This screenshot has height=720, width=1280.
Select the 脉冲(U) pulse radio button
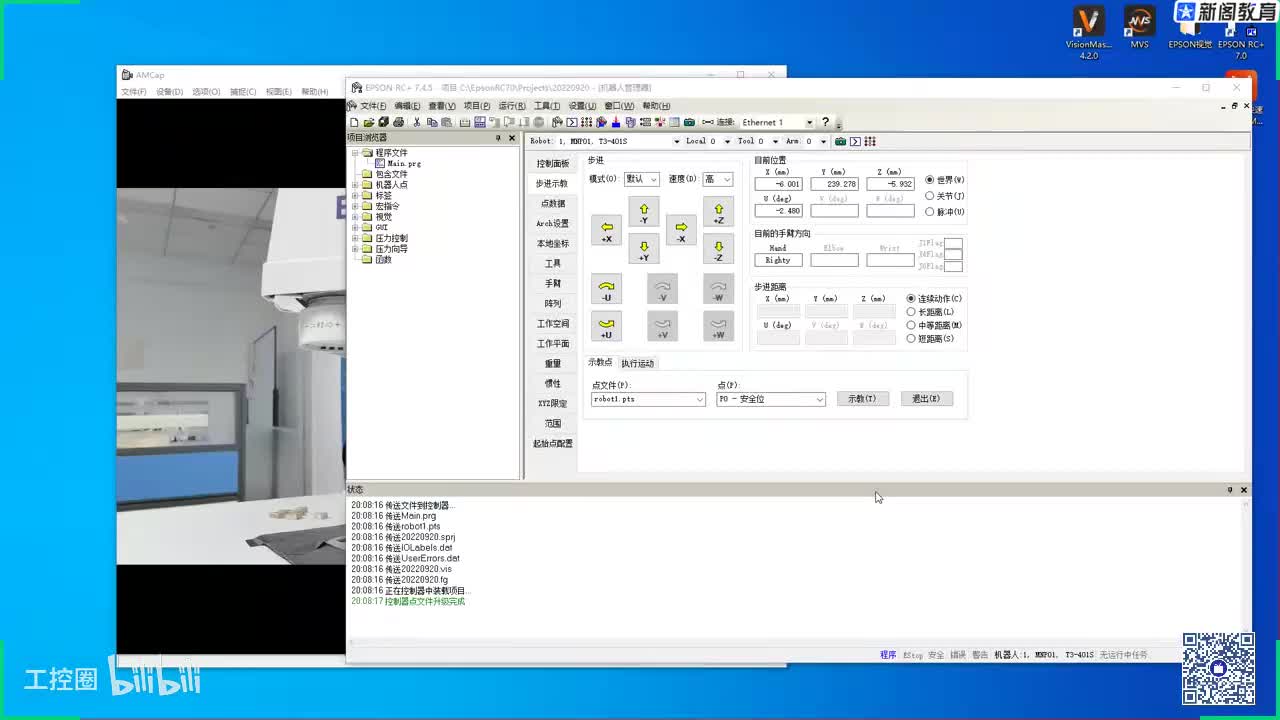[x=930, y=212]
